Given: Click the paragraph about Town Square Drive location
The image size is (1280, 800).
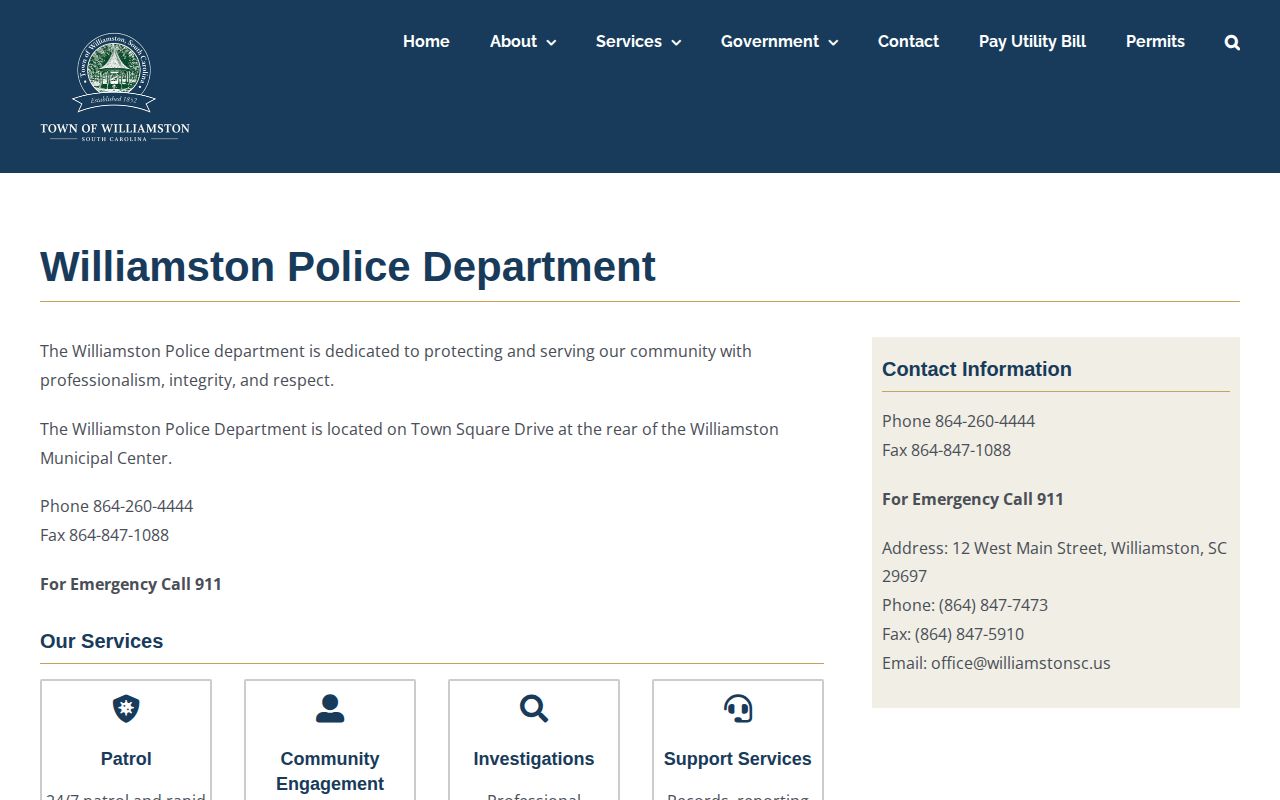Looking at the screenshot, I should pos(409,443).
